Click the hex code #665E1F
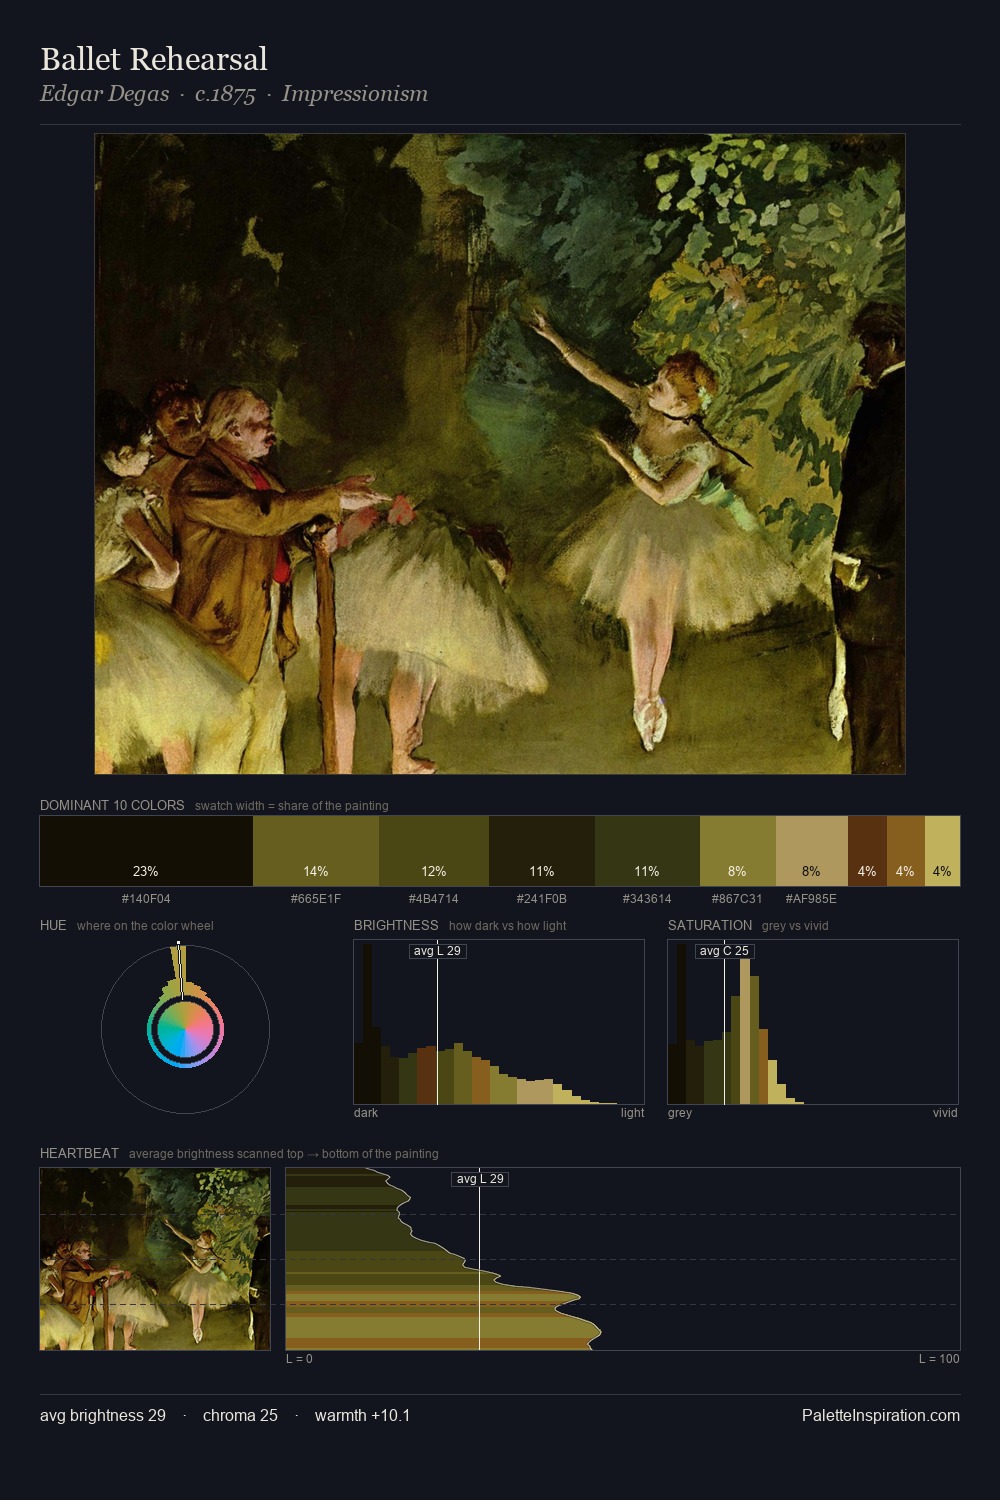 (x=316, y=898)
